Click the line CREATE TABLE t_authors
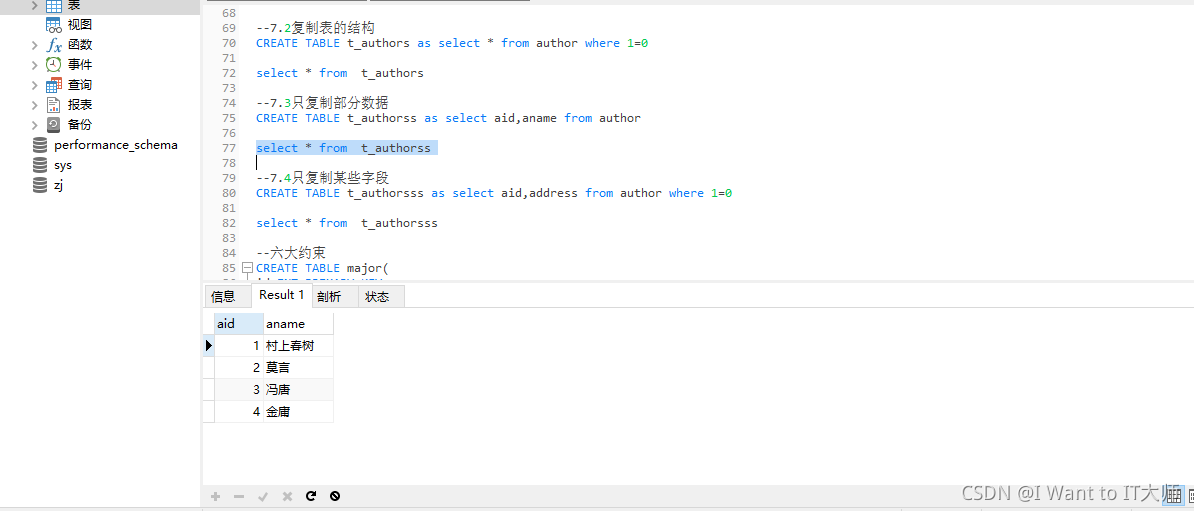 (x=452, y=43)
